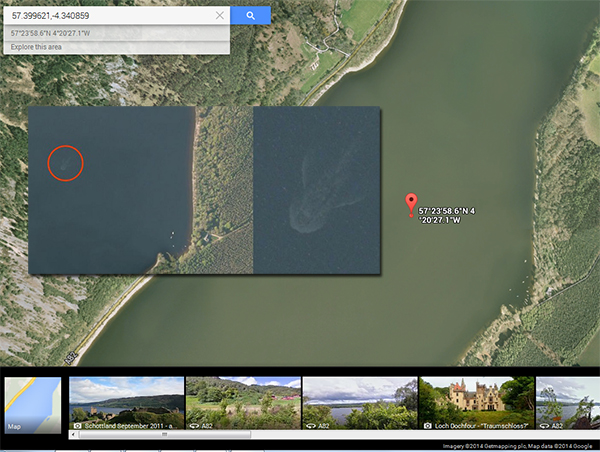Click the pin's coordinate label on the map
The image size is (600, 452).
click(x=446, y=215)
